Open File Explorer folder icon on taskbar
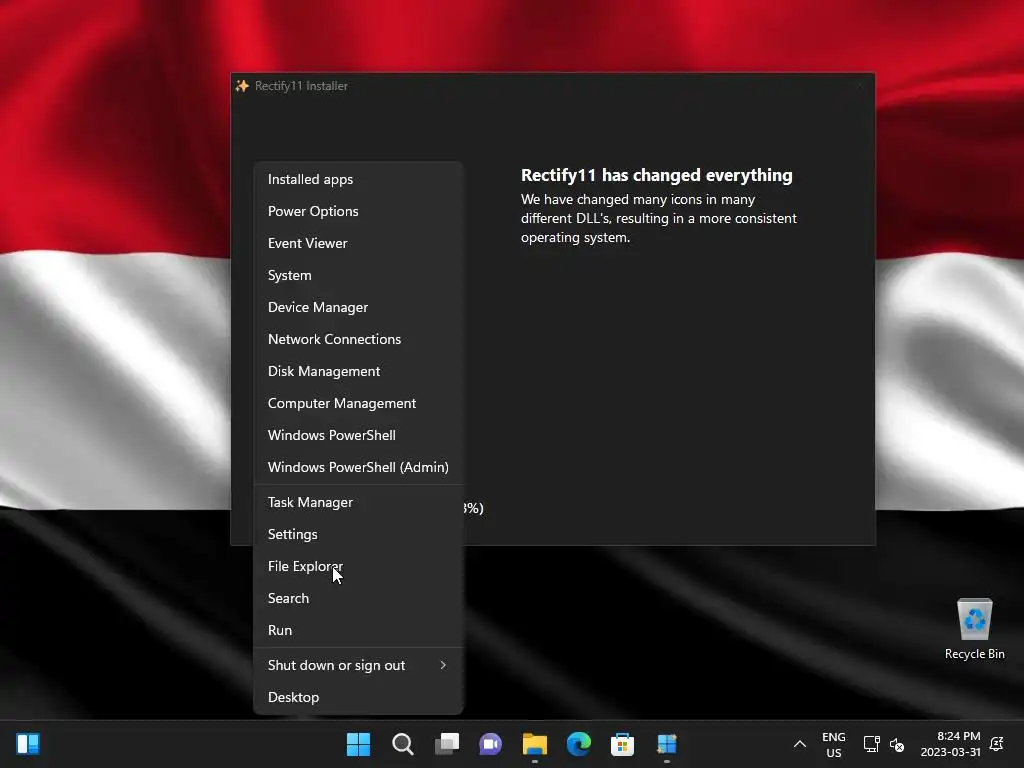This screenshot has width=1024, height=768. tap(534, 744)
